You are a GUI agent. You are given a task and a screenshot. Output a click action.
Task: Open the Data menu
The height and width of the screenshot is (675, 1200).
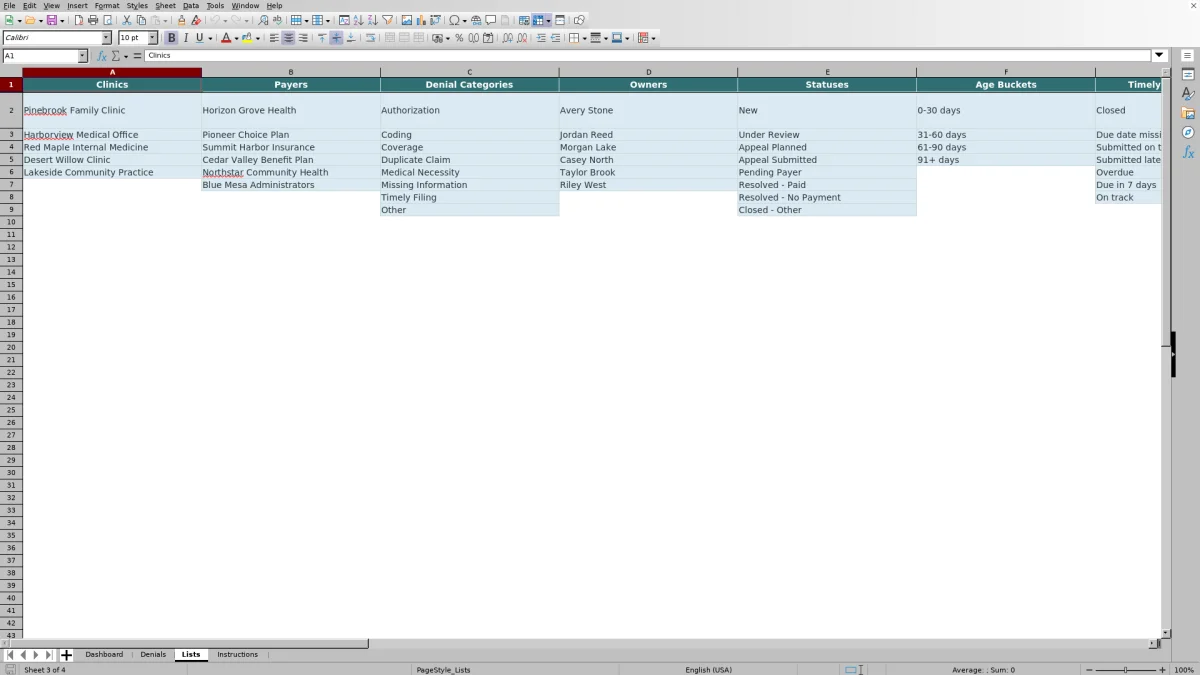pos(191,5)
